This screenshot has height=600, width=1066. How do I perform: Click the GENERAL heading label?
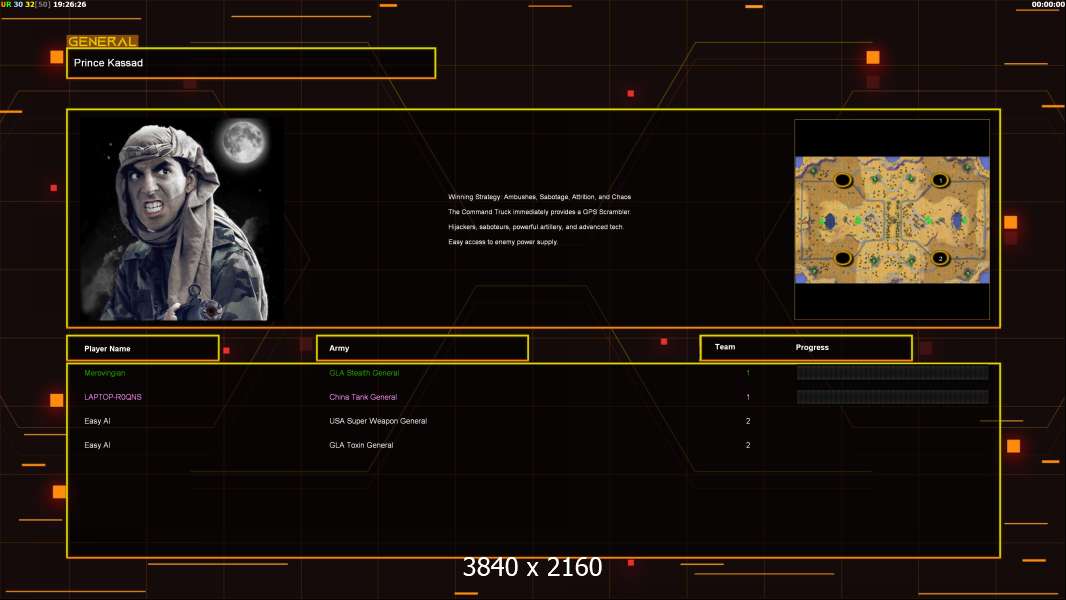tap(102, 41)
